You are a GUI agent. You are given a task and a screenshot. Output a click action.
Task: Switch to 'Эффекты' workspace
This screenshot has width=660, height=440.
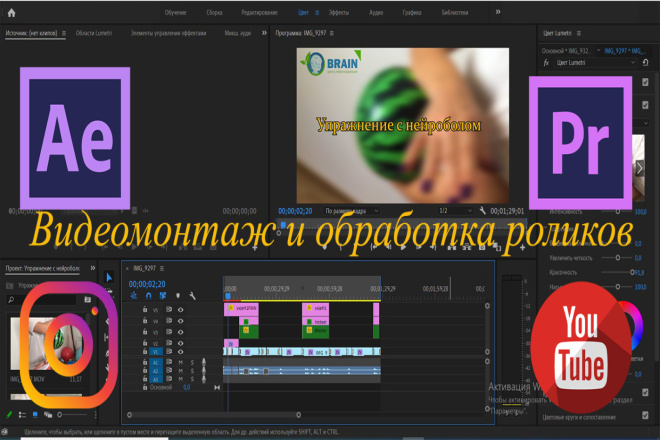click(339, 13)
